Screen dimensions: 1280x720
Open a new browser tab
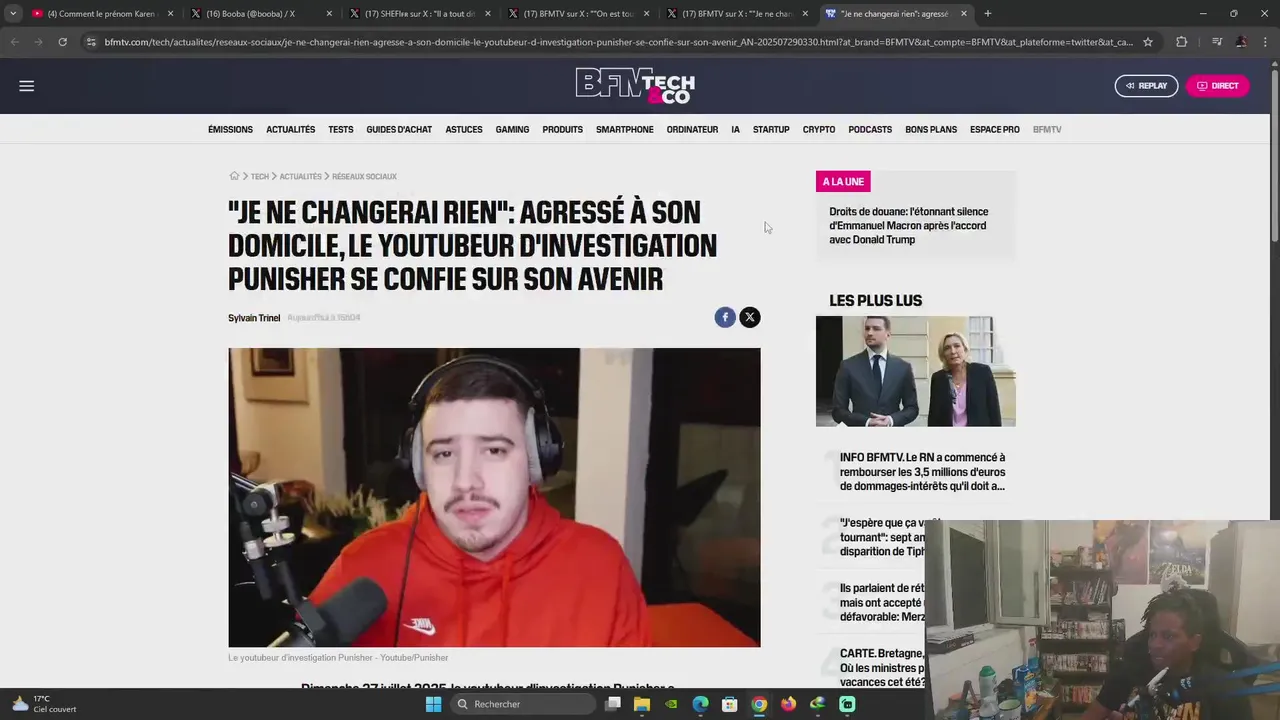click(x=987, y=14)
